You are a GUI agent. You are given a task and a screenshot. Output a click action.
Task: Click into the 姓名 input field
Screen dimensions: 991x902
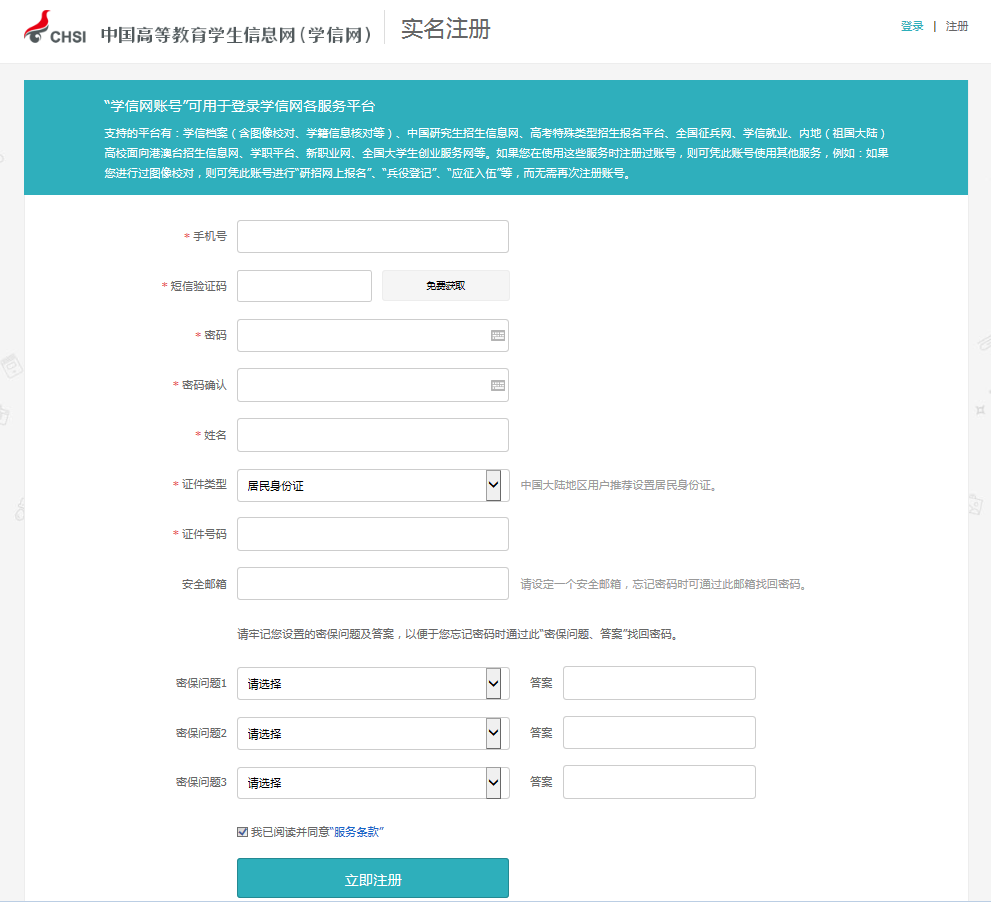372,435
